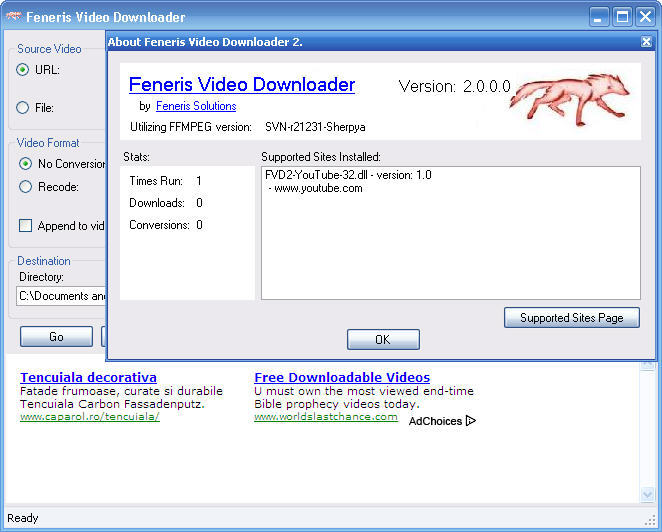Close the About Feneris Video Downloader dialog

(646, 41)
